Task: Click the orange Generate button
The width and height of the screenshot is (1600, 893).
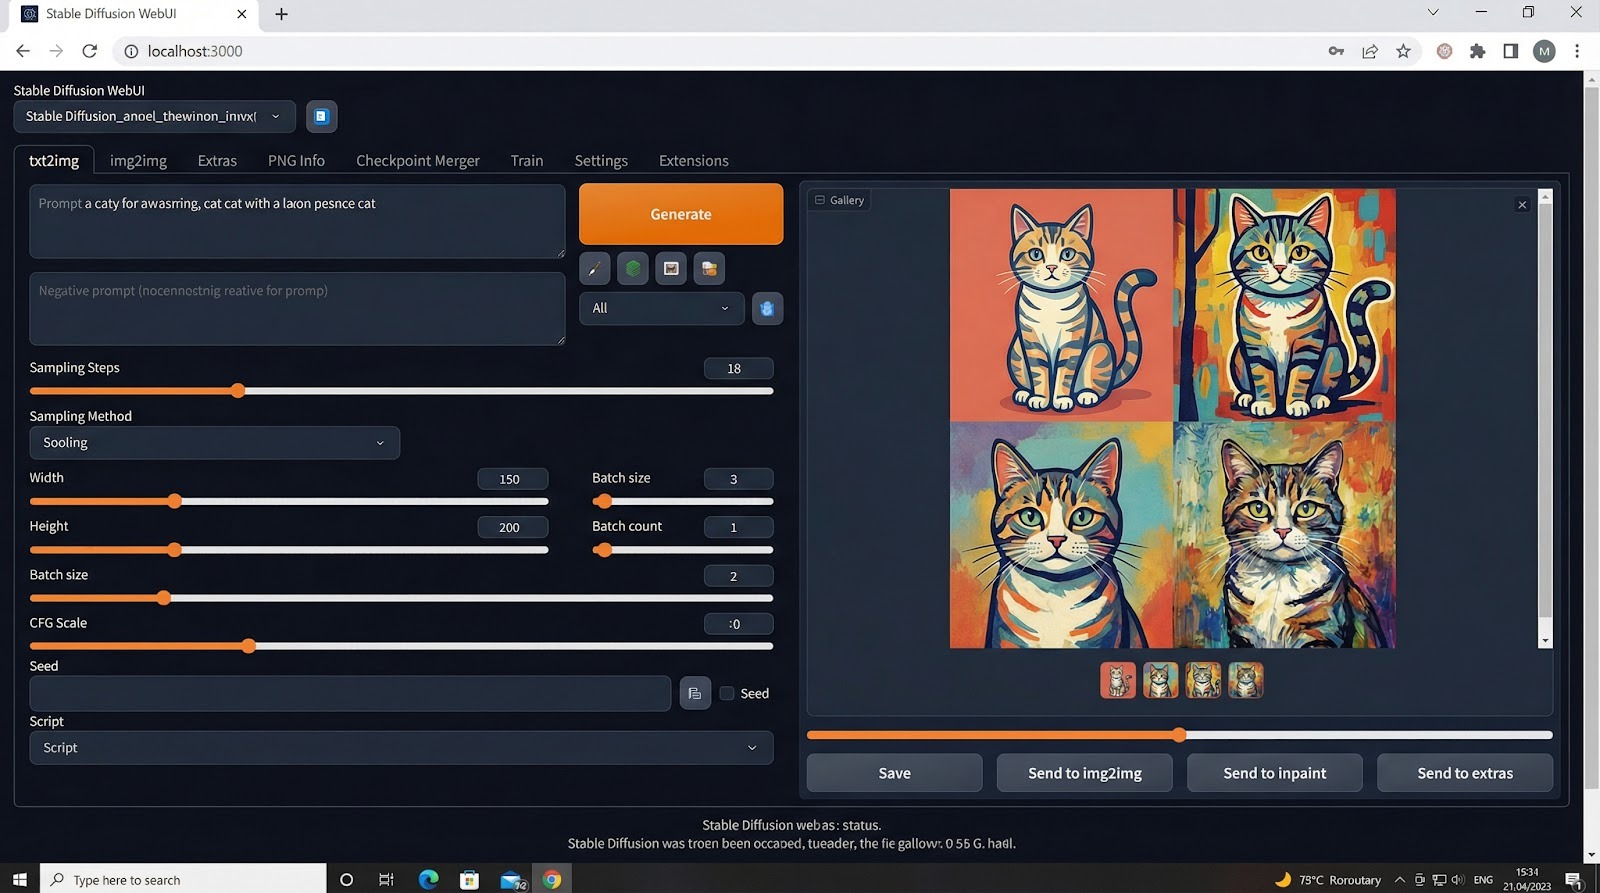Action: [681, 214]
